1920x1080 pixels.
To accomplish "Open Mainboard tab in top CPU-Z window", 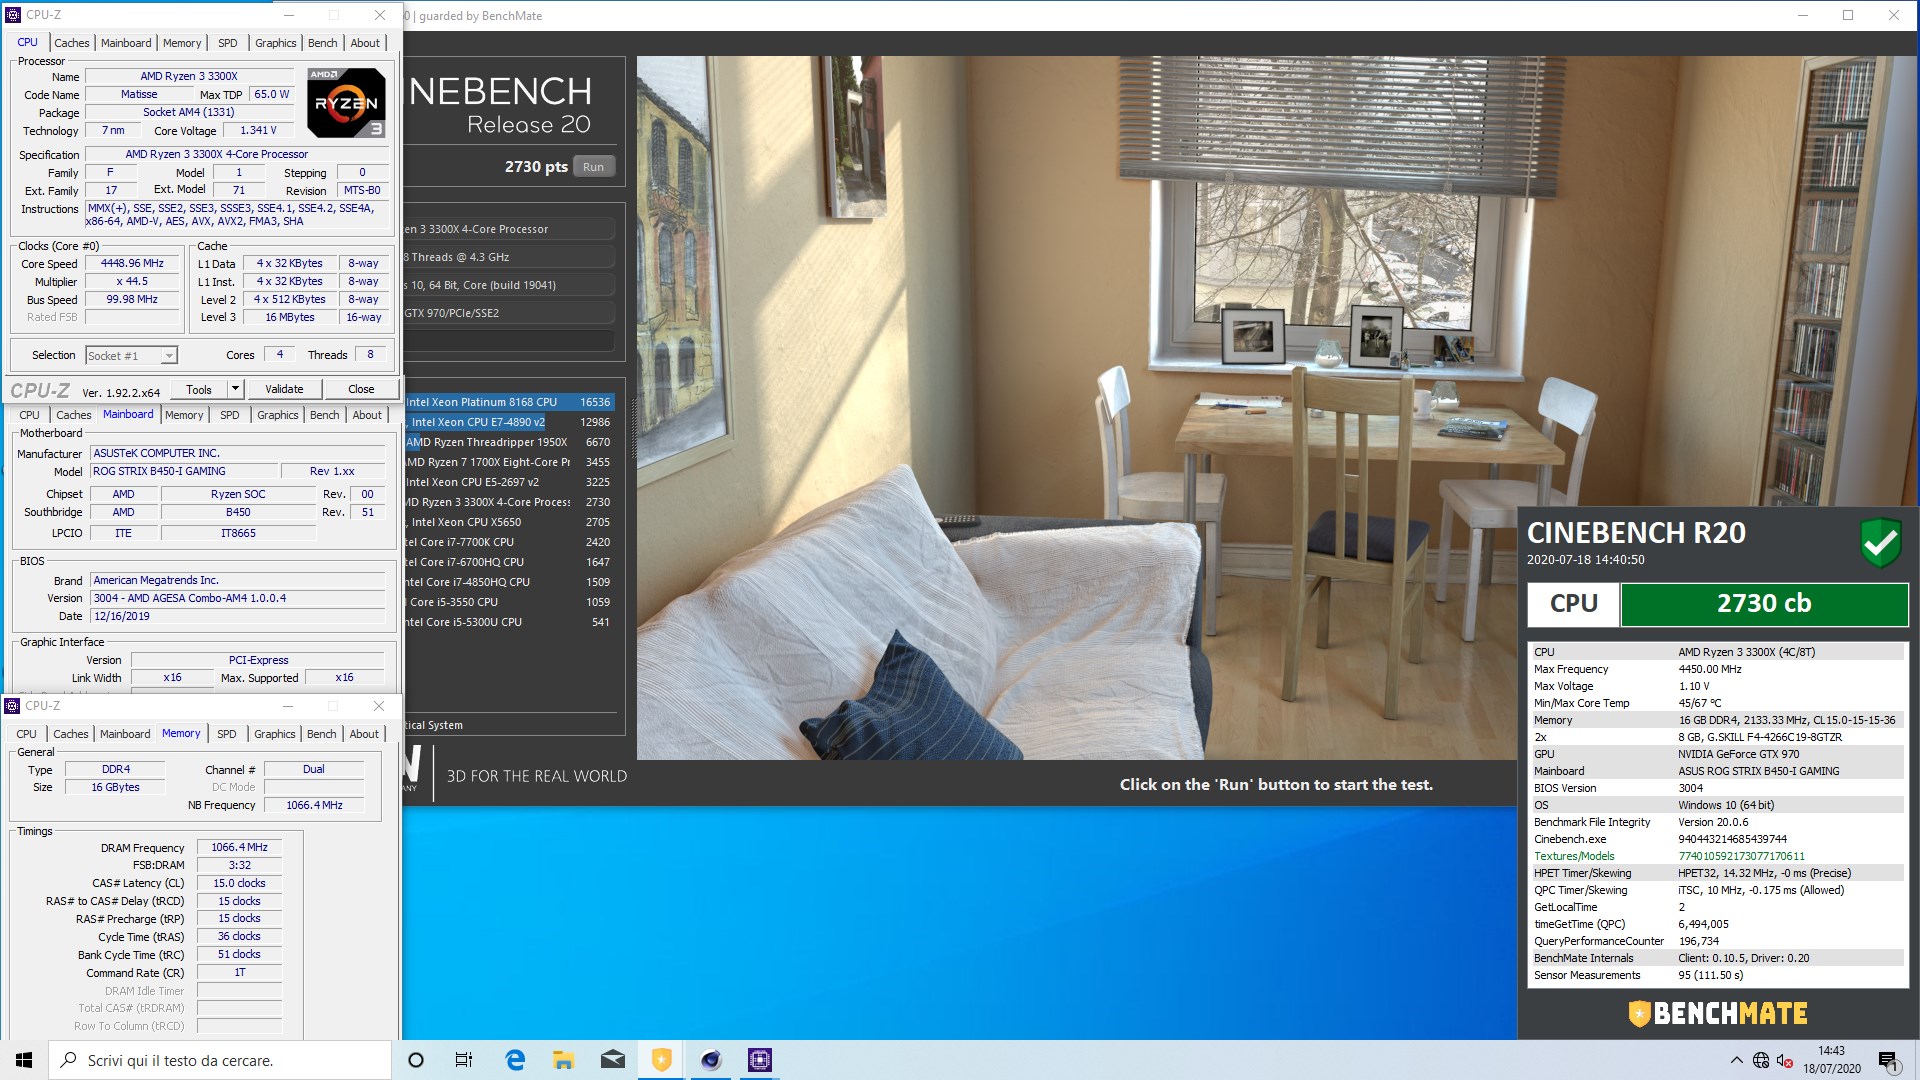I will [126, 43].
